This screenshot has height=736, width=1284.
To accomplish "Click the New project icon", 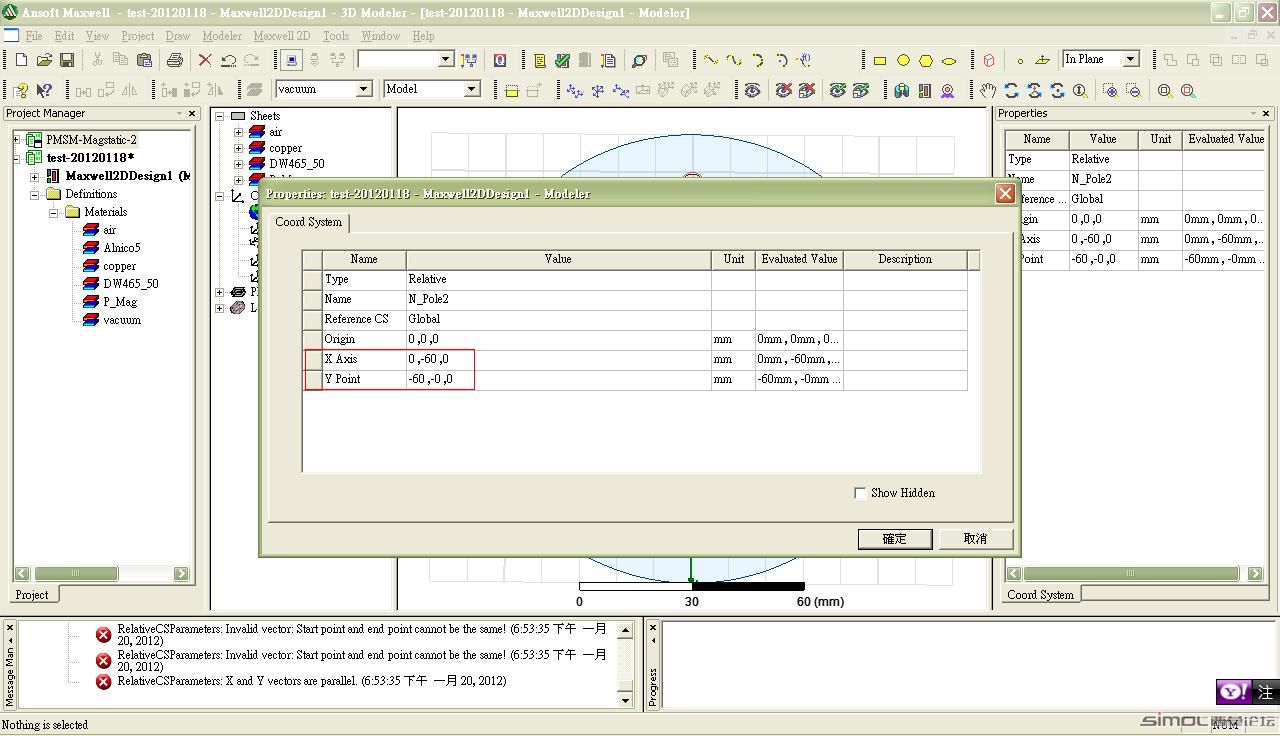I will tap(21, 60).
